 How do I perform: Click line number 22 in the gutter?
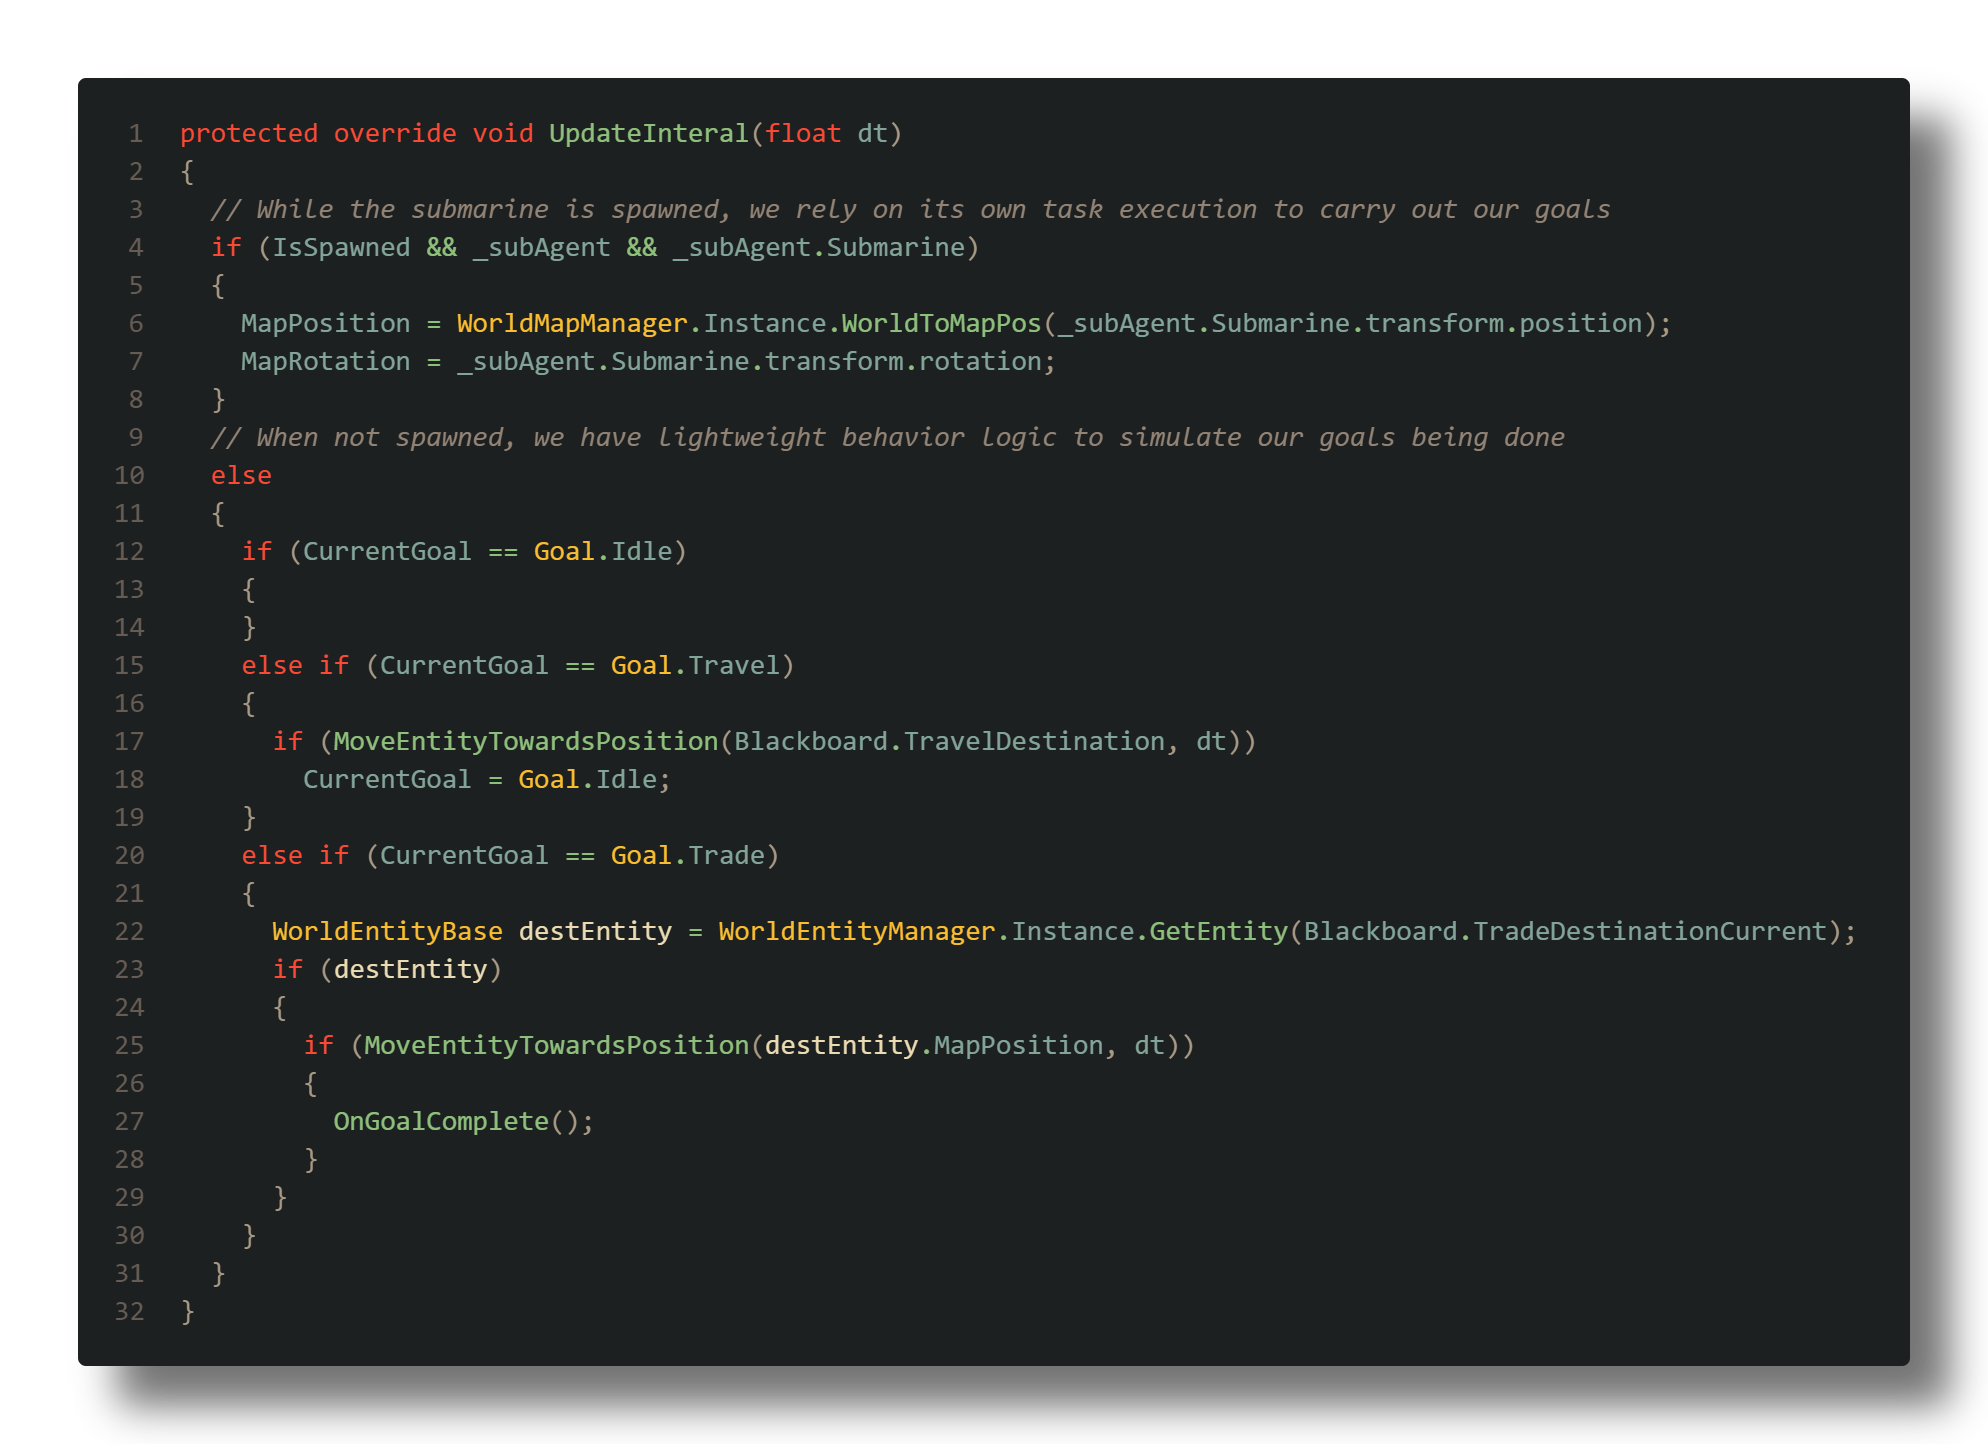click(128, 930)
